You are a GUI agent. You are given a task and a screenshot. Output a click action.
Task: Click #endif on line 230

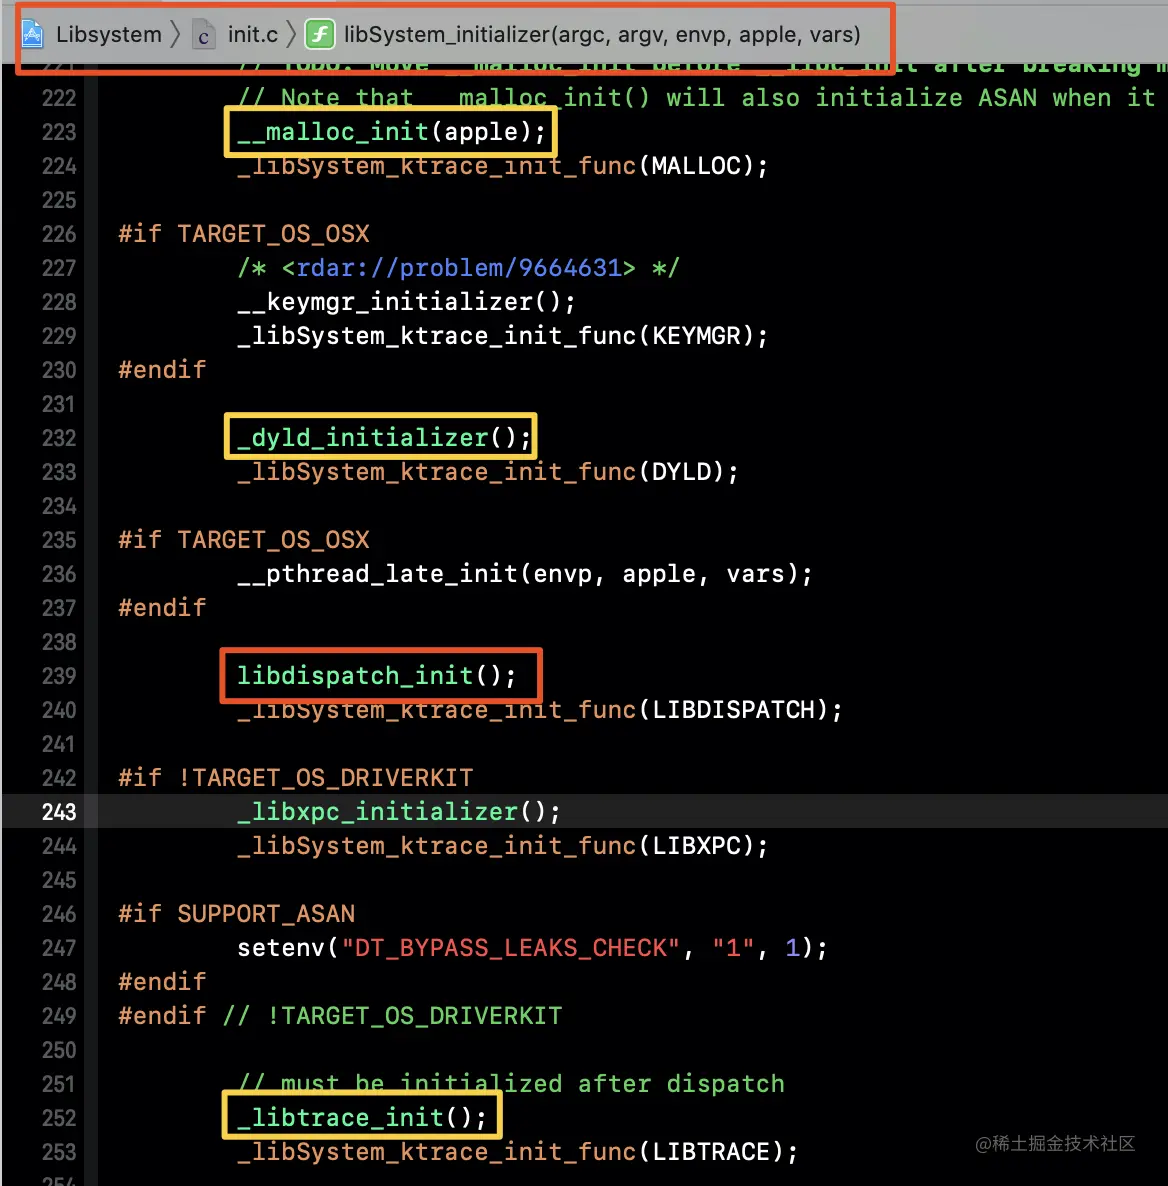point(162,370)
